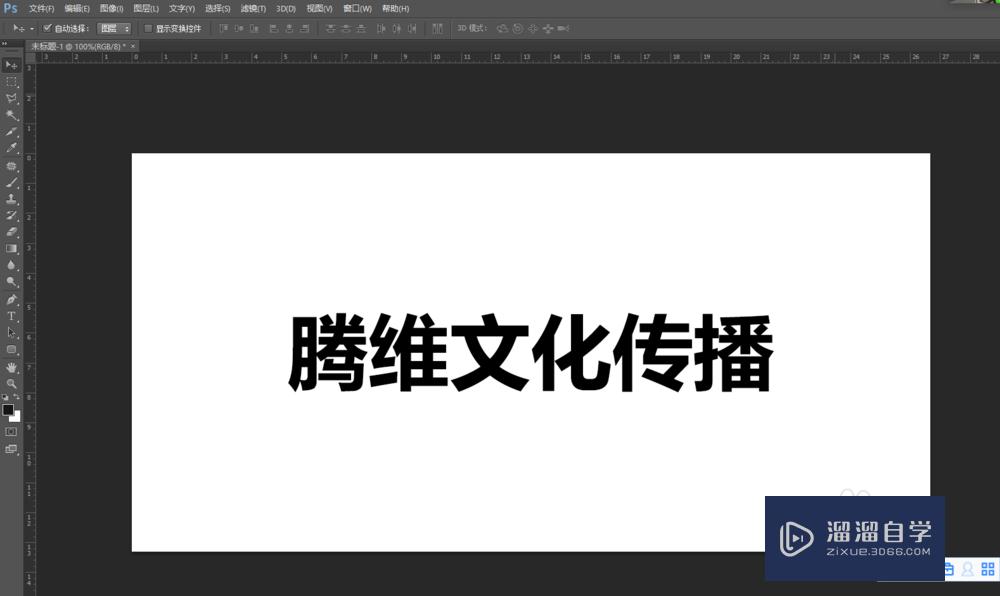Select the Pen tool
1000x596 pixels.
(x=11, y=300)
